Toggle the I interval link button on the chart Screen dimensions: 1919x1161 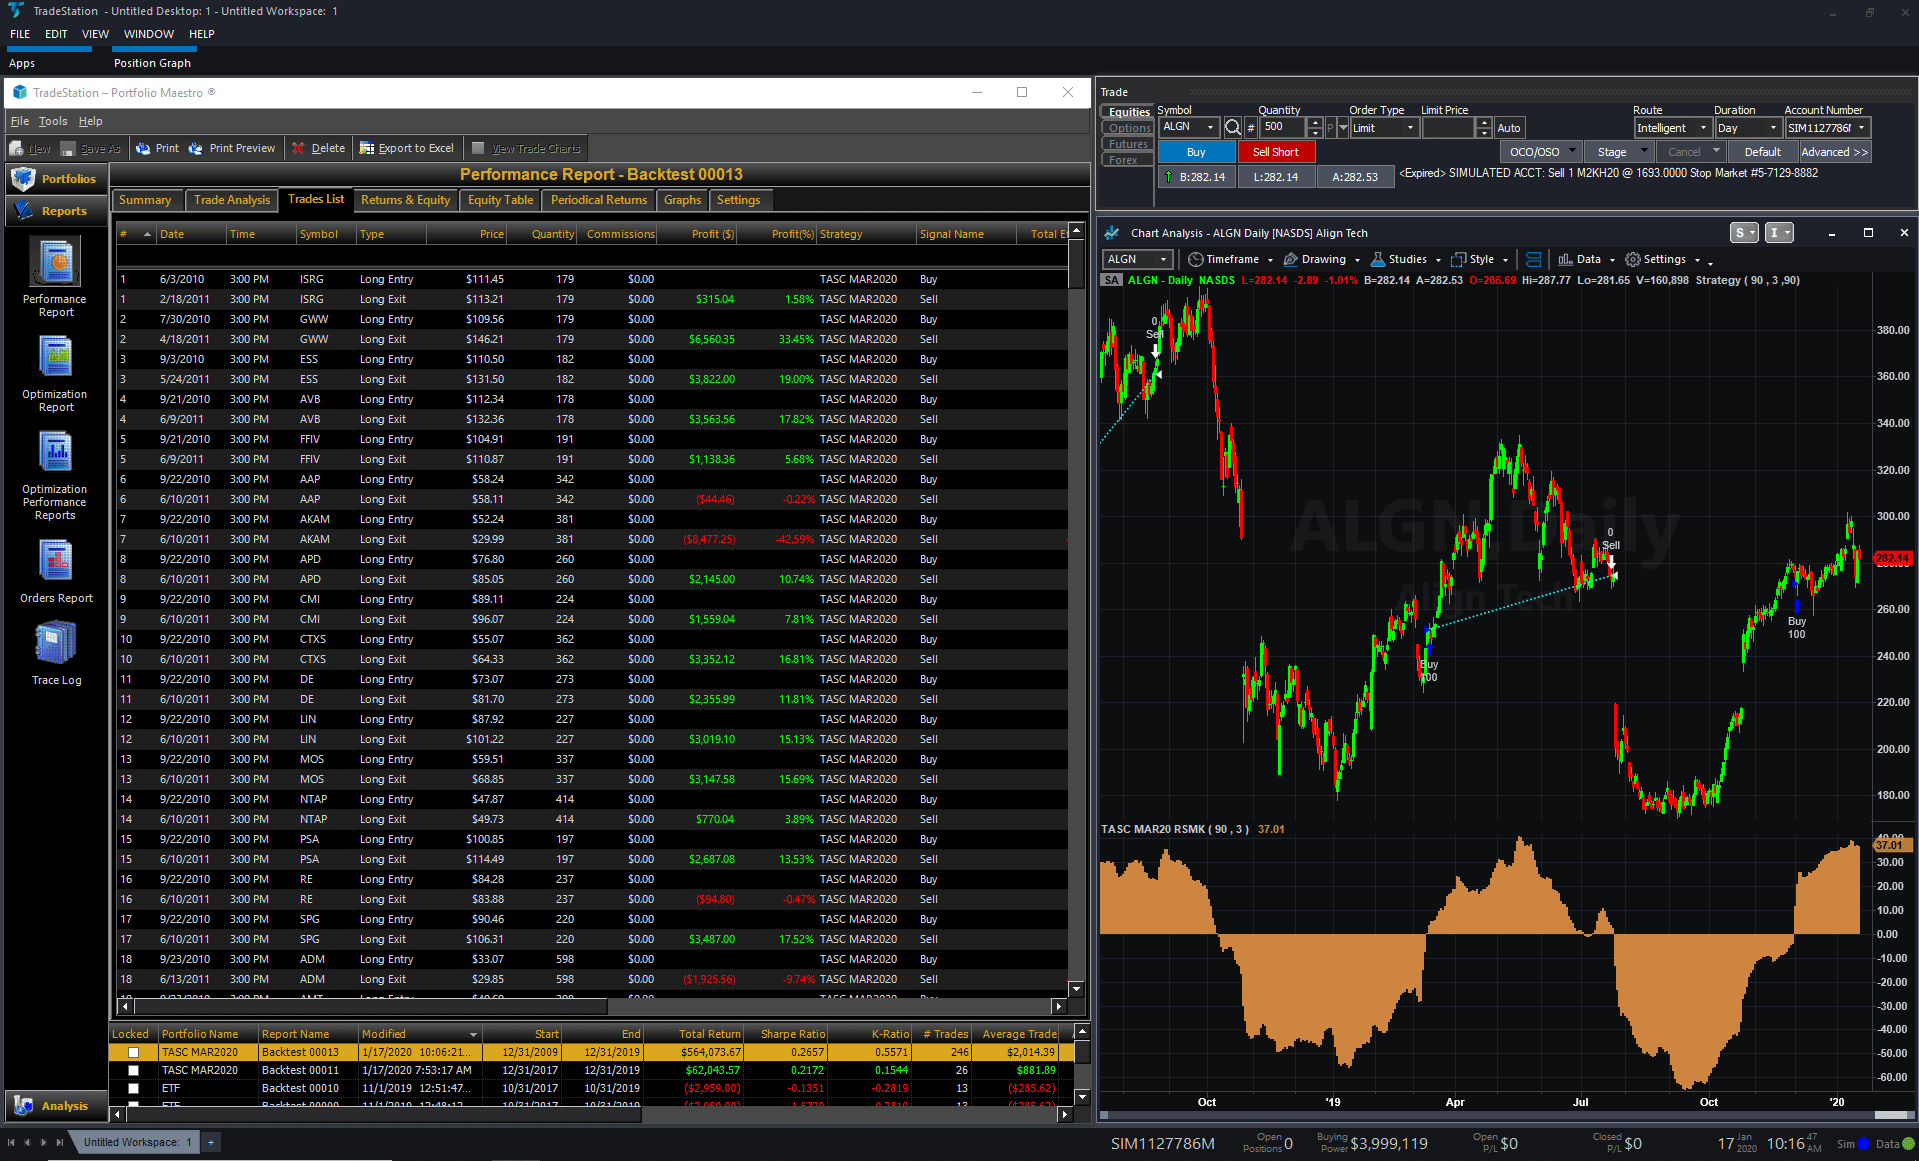click(x=1779, y=232)
